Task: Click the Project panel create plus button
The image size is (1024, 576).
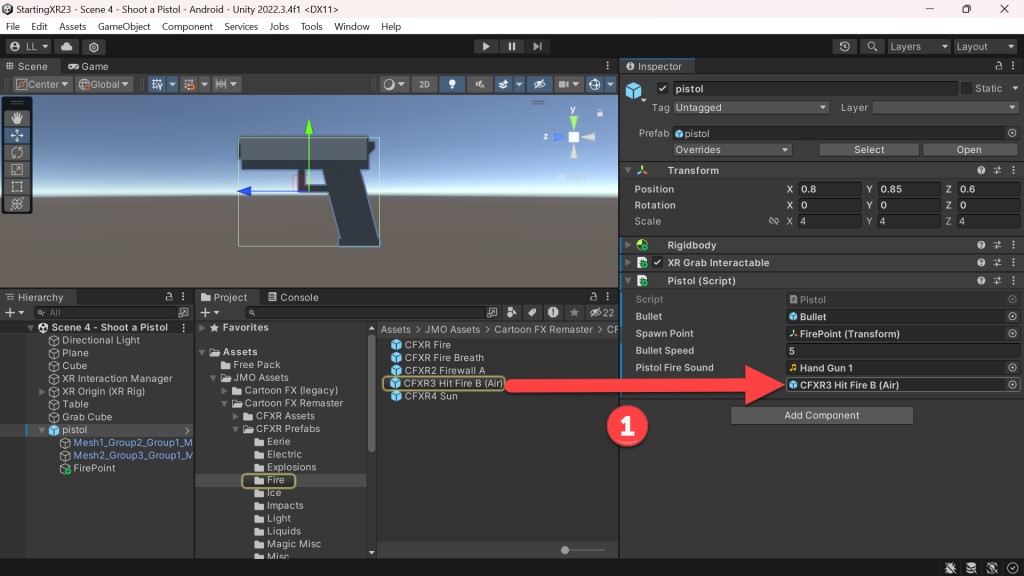Action: [206, 313]
